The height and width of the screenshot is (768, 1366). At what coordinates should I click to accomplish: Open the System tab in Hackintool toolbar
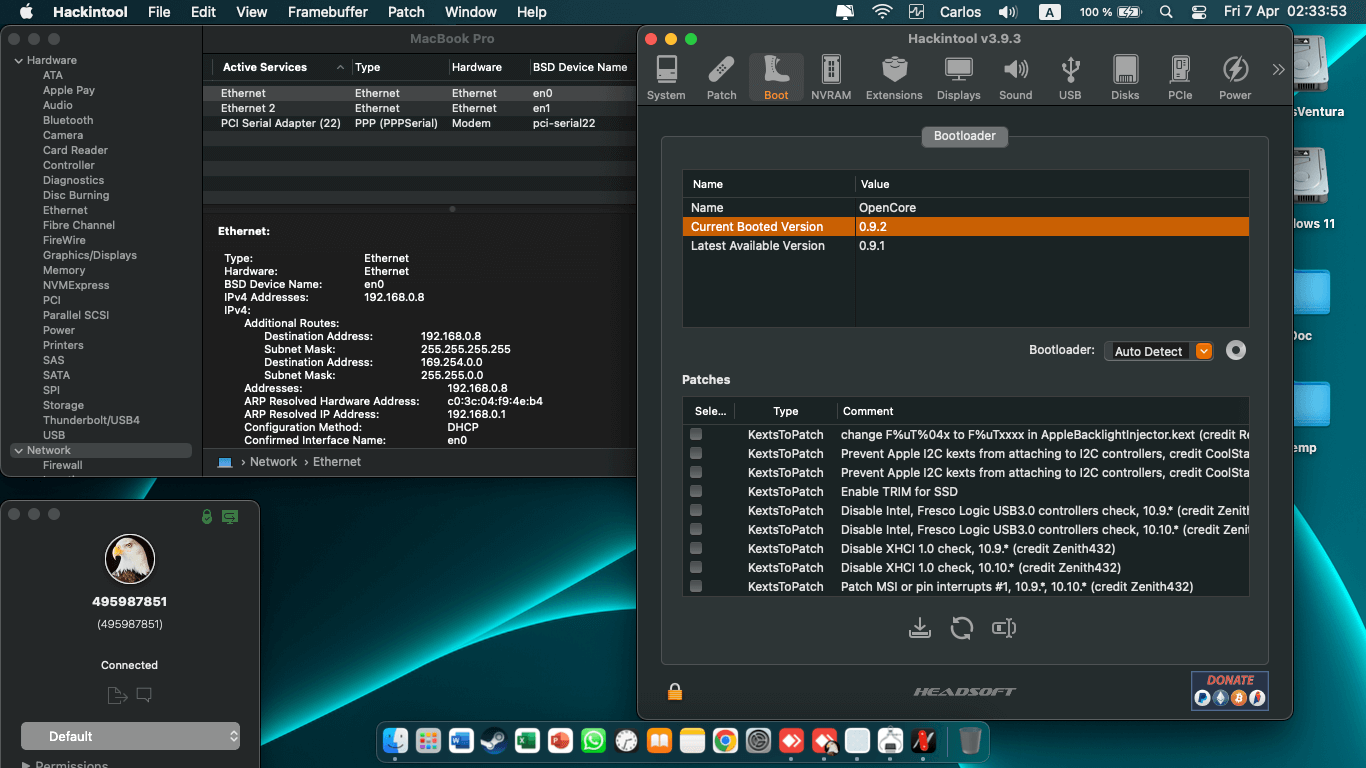pyautogui.click(x=666, y=78)
